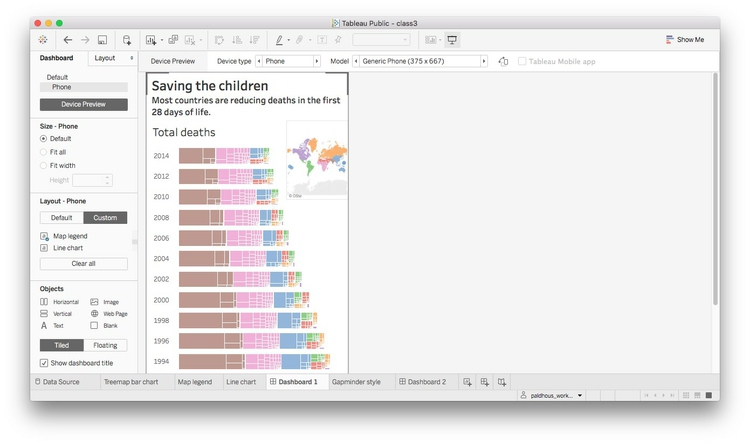Click the Show Me button
This screenshot has width=750, height=444.
click(x=684, y=40)
